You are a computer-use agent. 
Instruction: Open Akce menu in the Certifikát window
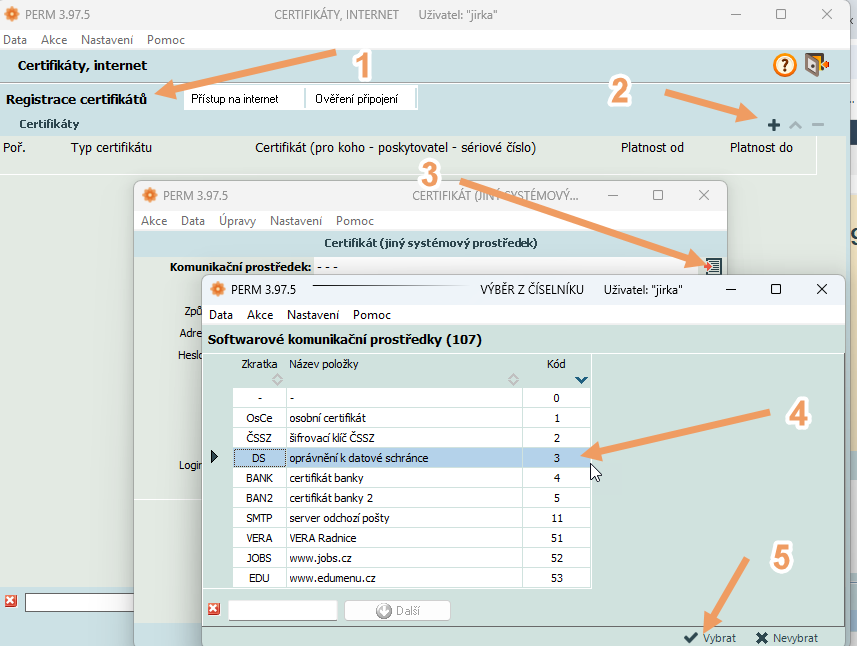click(x=154, y=221)
